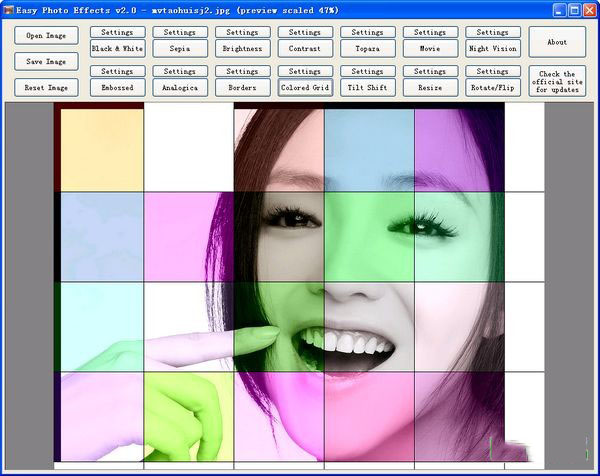Open the About dialog

[x=557, y=42]
